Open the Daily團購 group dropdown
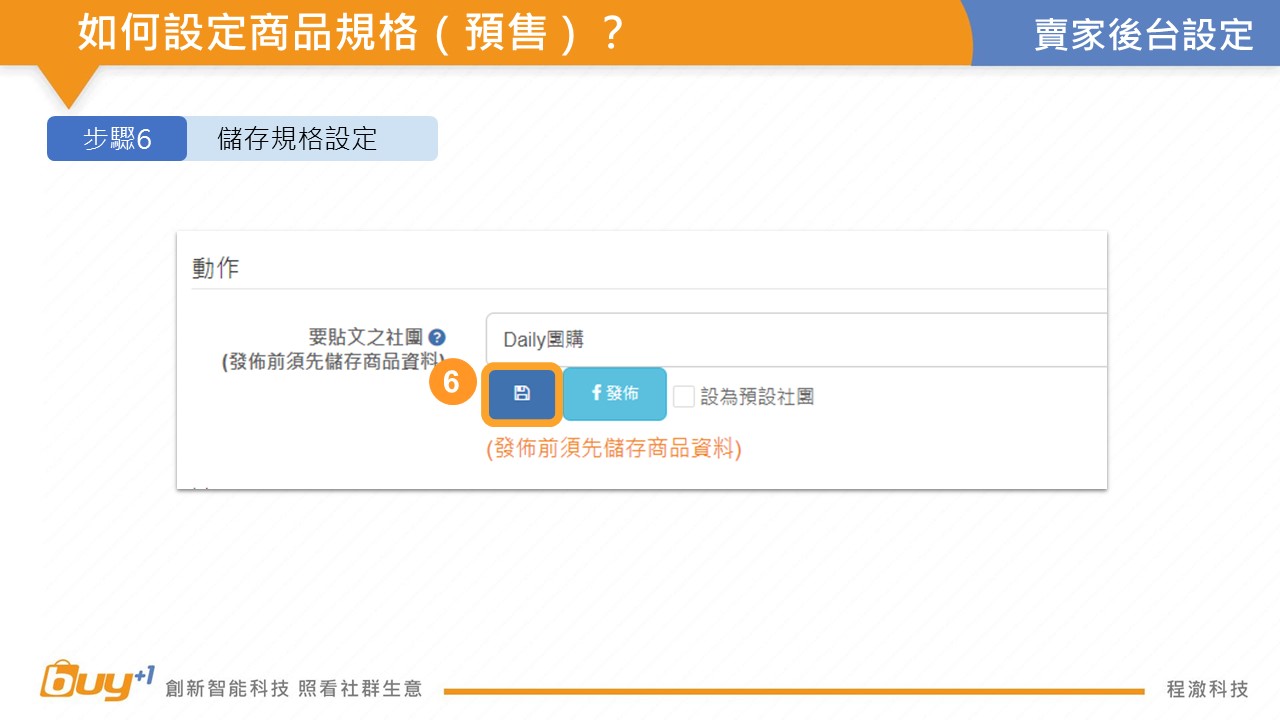Image resolution: width=1280 pixels, height=720 pixels. (x=796, y=340)
